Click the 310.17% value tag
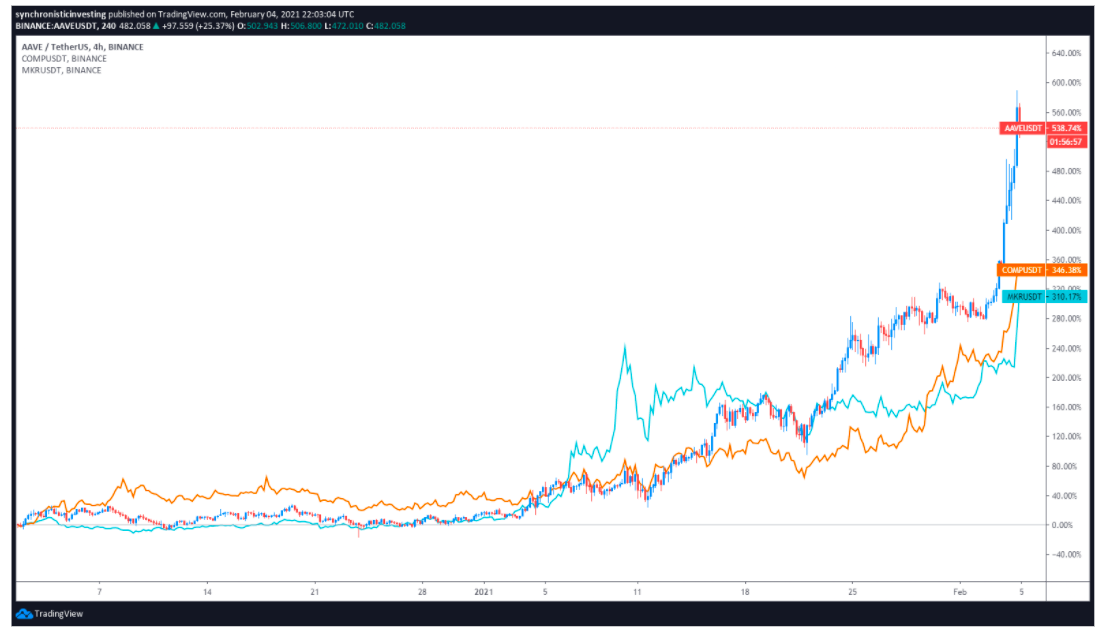Image resolution: width=1104 pixels, height=633 pixels. (1067, 296)
